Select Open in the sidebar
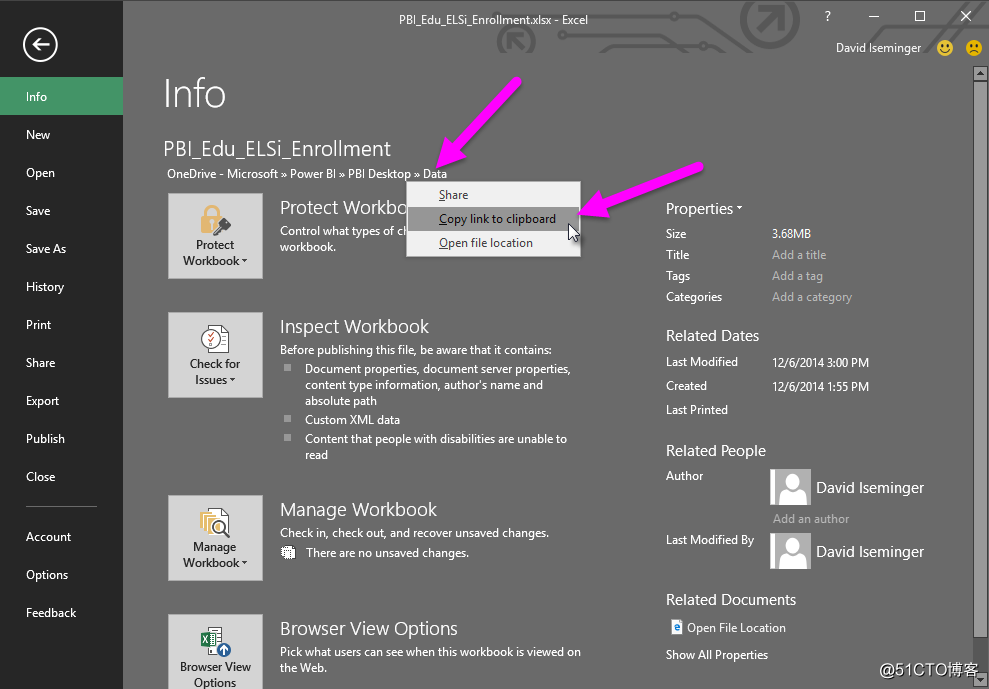 pyautogui.click(x=61, y=173)
